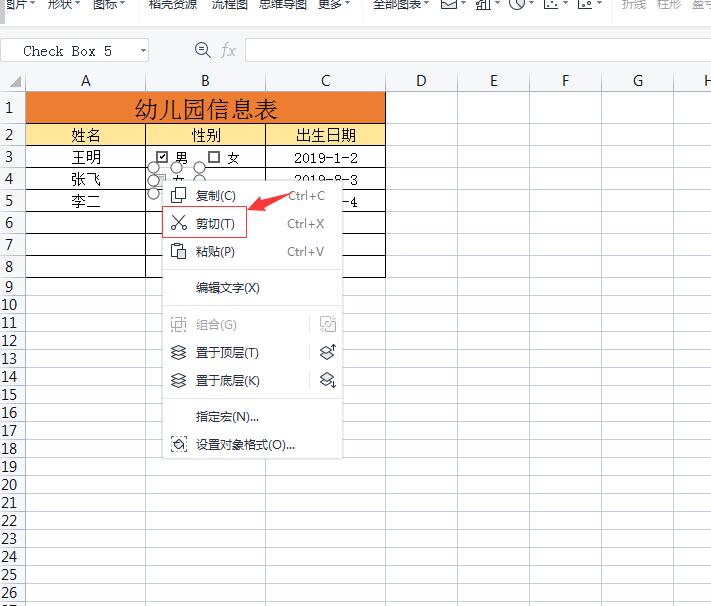Viewport: 711px width, 606px height.
Task: Open 指定宏(N)... assign macro
Action: click(x=252, y=416)
